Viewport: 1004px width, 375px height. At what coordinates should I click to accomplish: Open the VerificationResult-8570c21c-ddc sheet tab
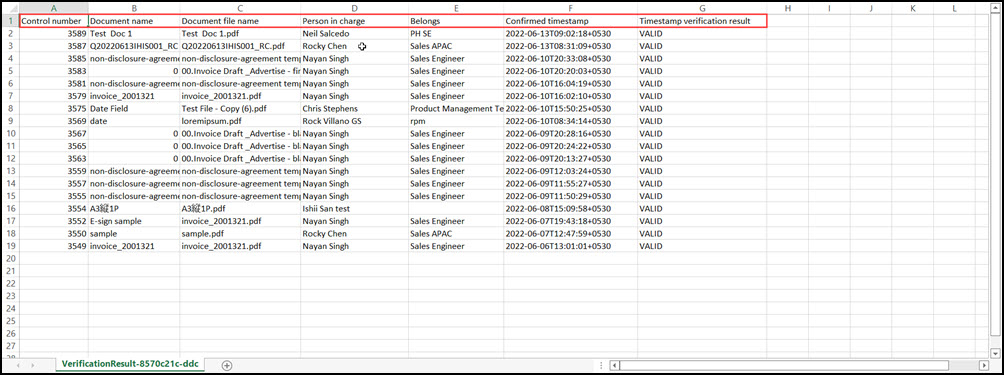pos(129,365)
